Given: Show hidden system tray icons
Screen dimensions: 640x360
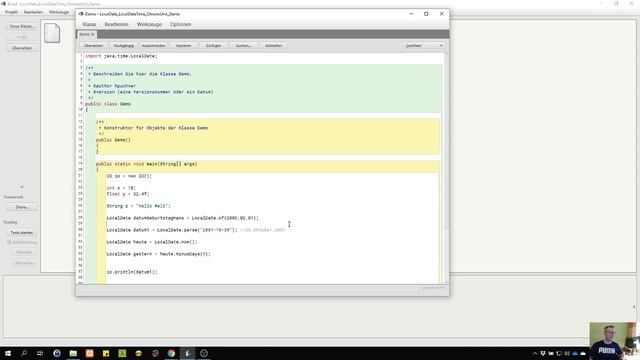Looking at the screenshot, I should tap(535, 353).
